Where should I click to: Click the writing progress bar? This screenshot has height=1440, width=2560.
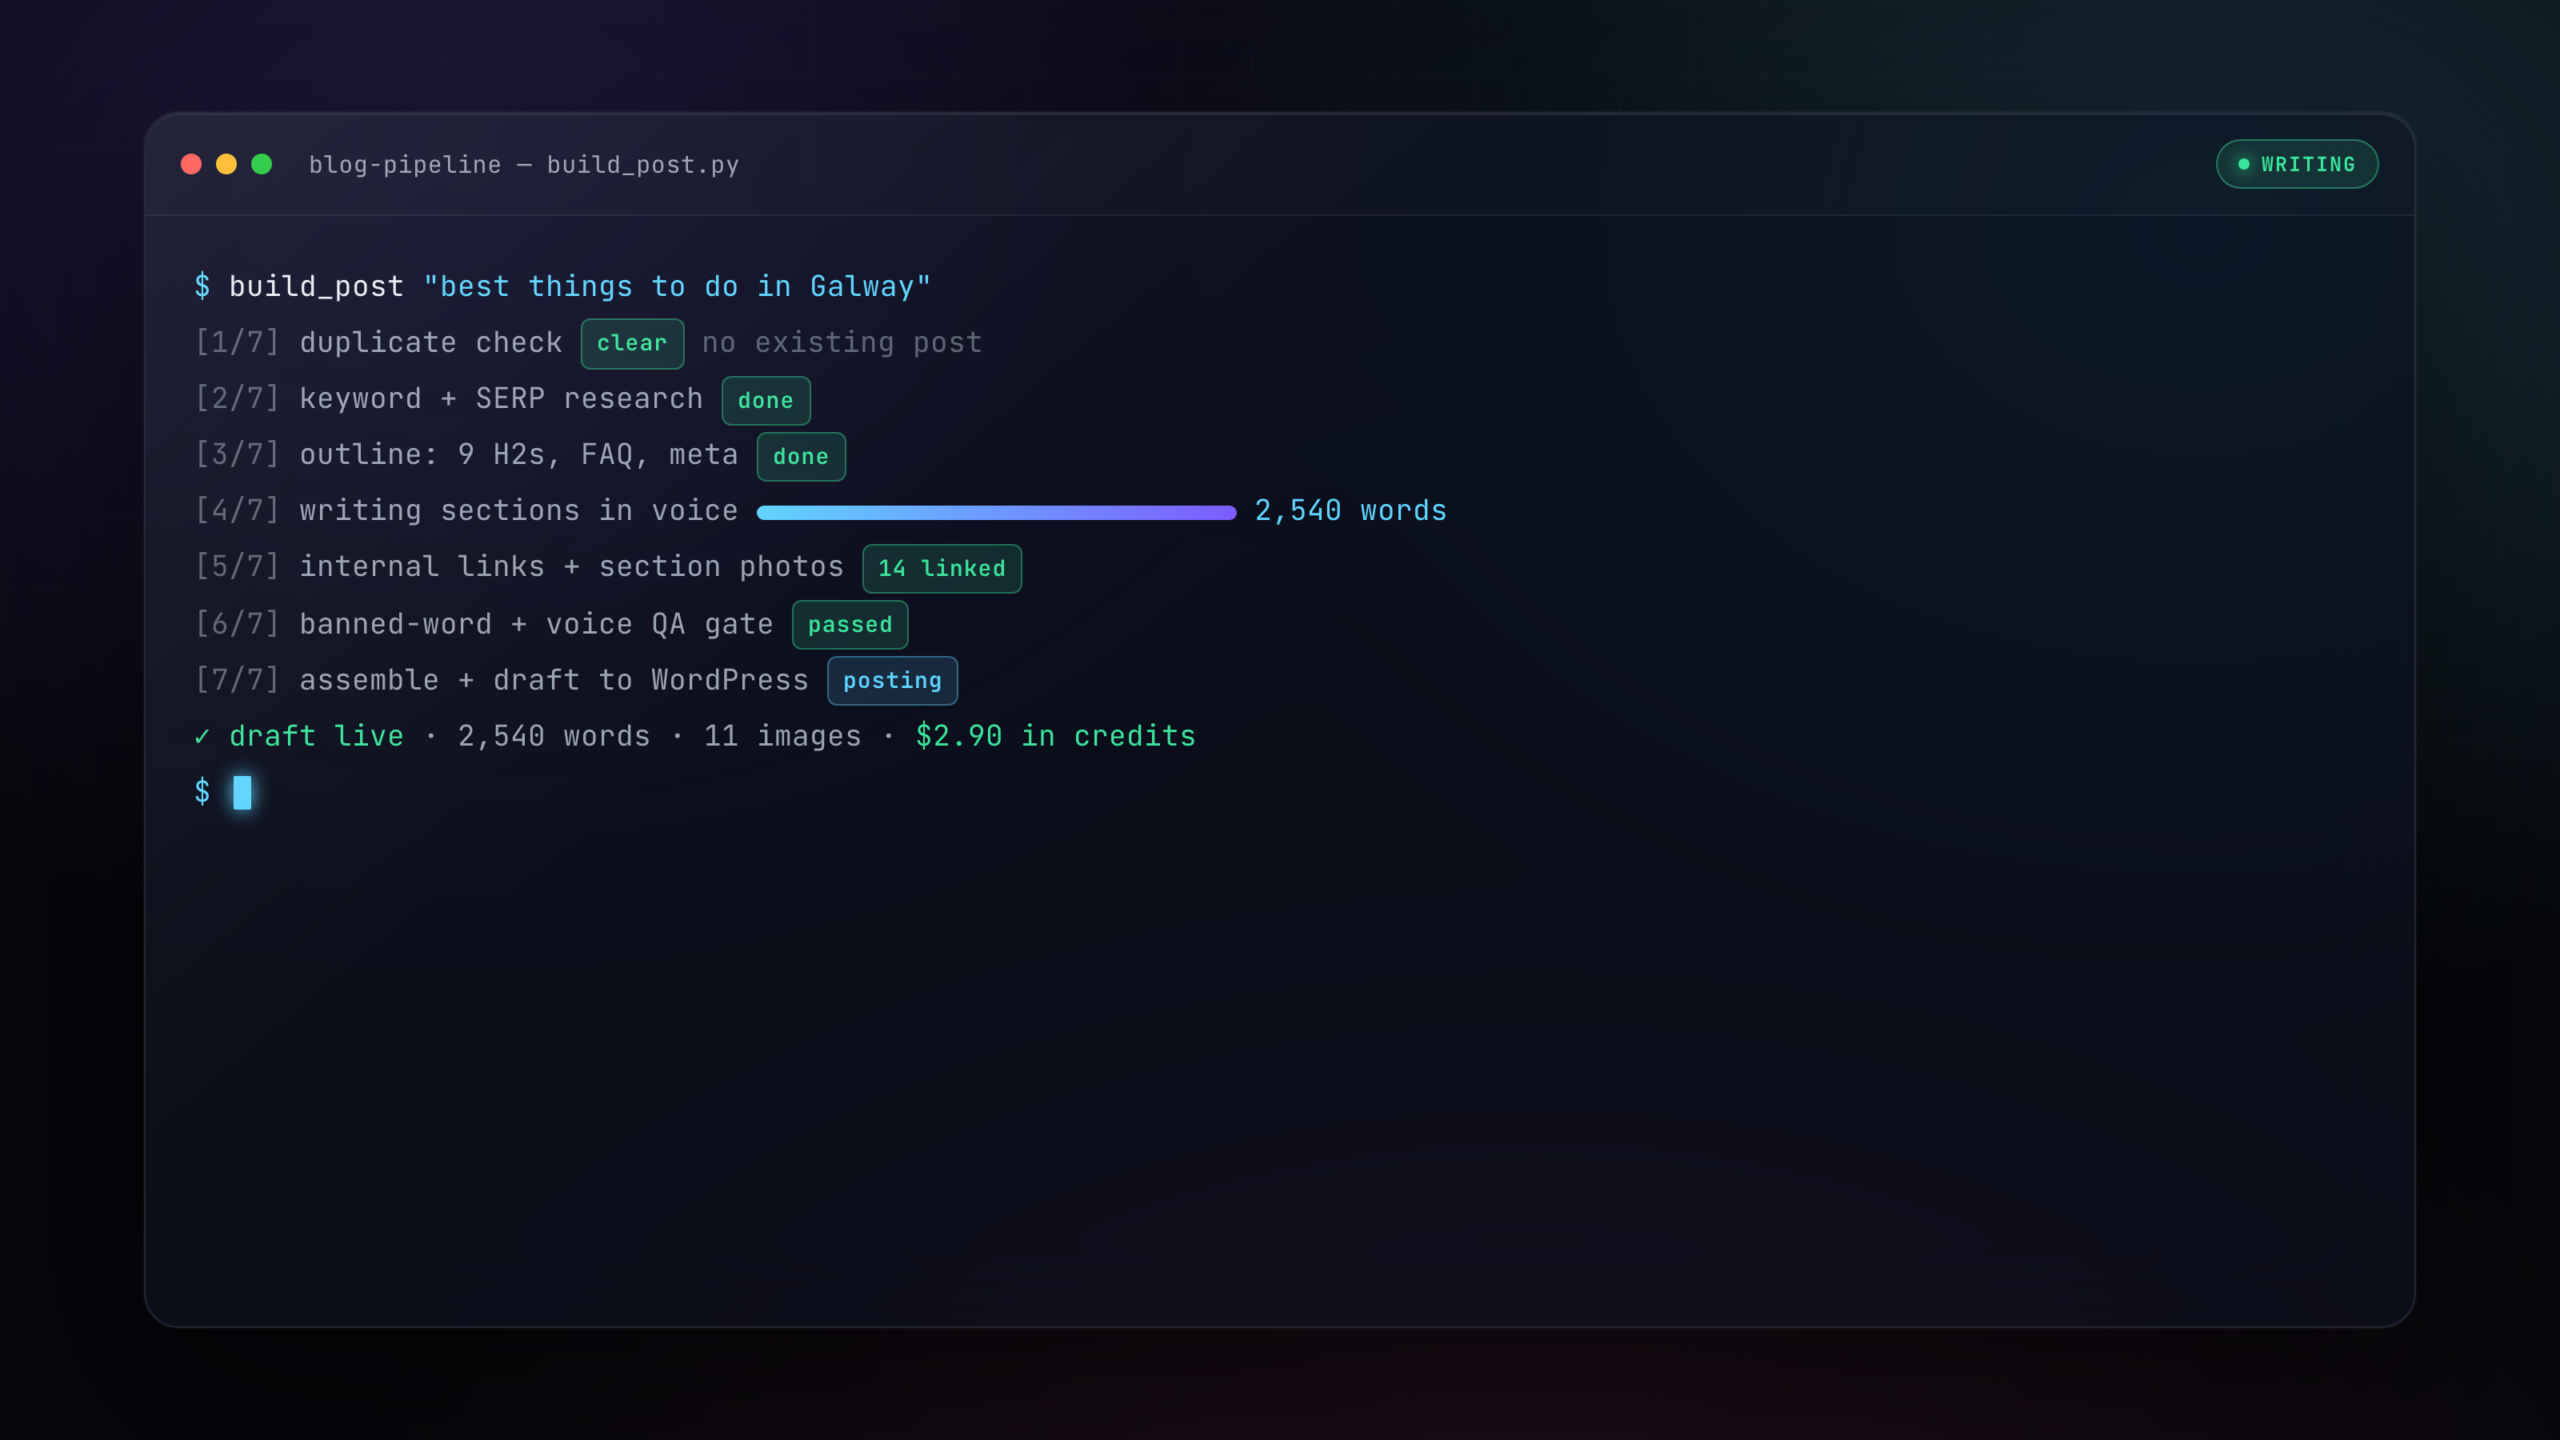997,512
